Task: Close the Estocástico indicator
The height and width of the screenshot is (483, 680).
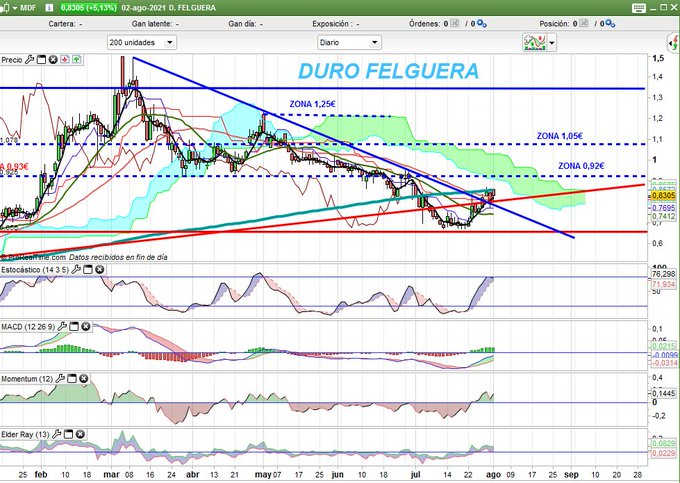Action: click(99, 270)
